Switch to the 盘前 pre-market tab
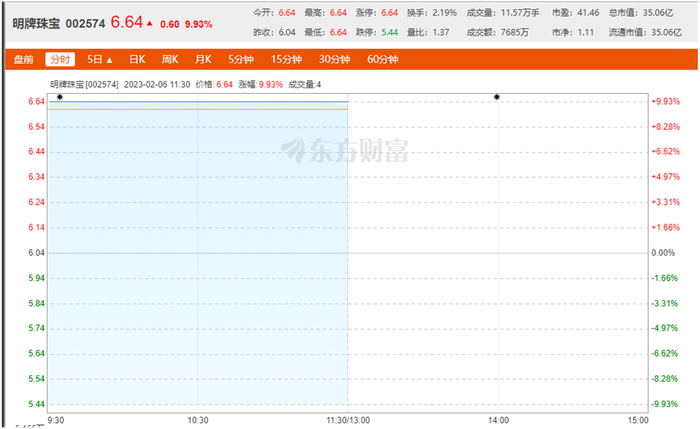 (24, 59)
